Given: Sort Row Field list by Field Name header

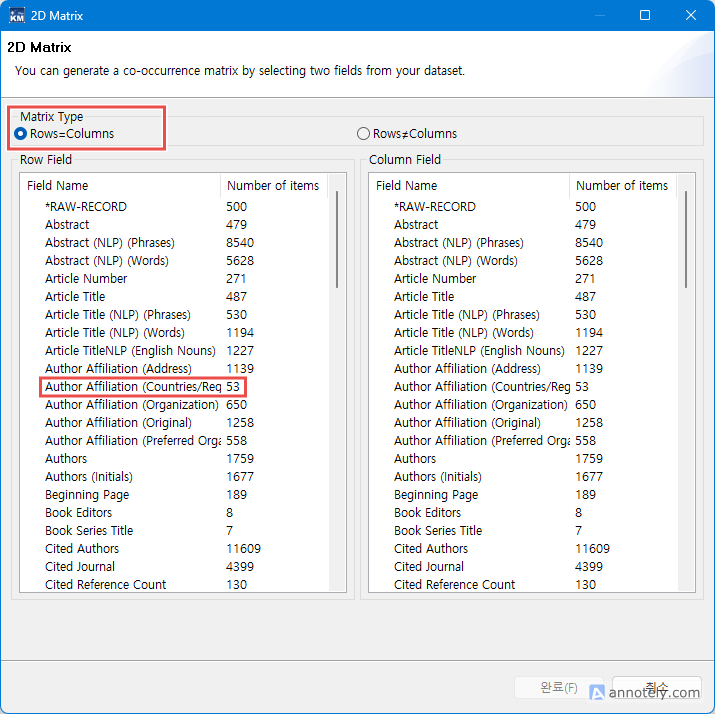Looking at the screenshot, I should pyautogui.click(x=120, y=186).
